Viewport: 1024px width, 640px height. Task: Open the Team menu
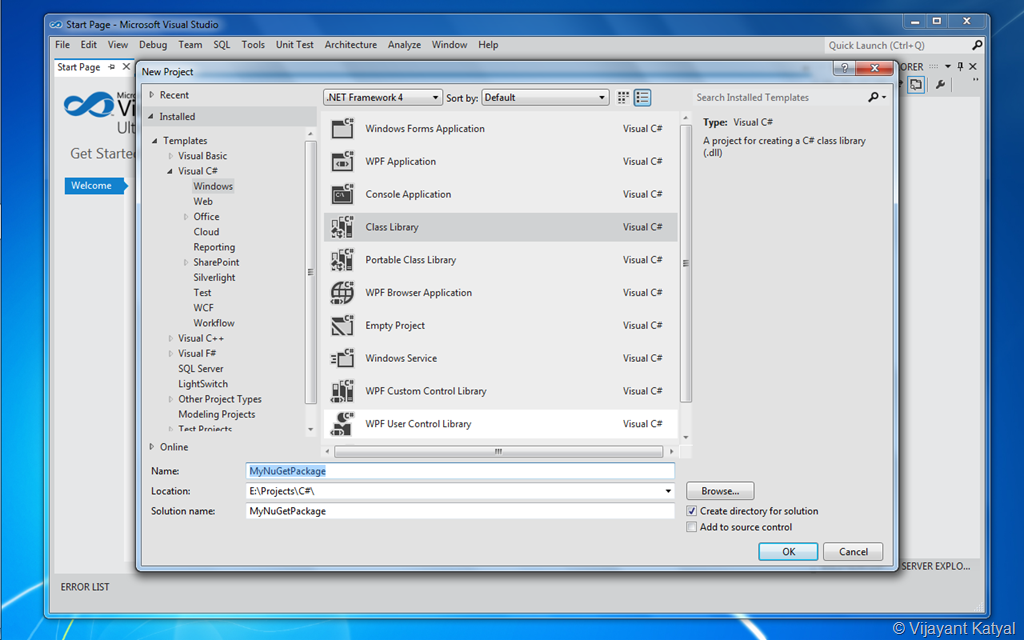(190, 45)
